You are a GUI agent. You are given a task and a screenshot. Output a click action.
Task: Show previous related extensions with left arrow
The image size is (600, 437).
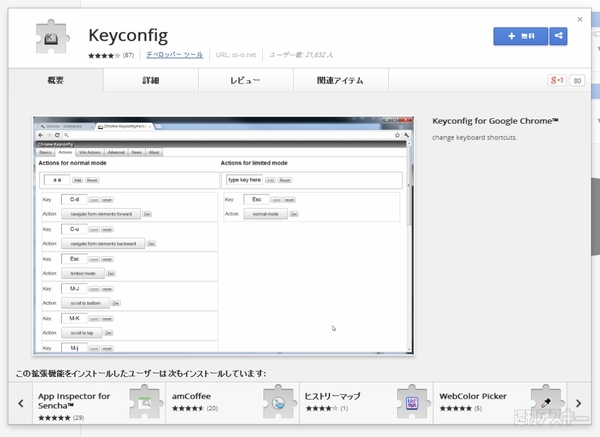click(x=21, y=403)
